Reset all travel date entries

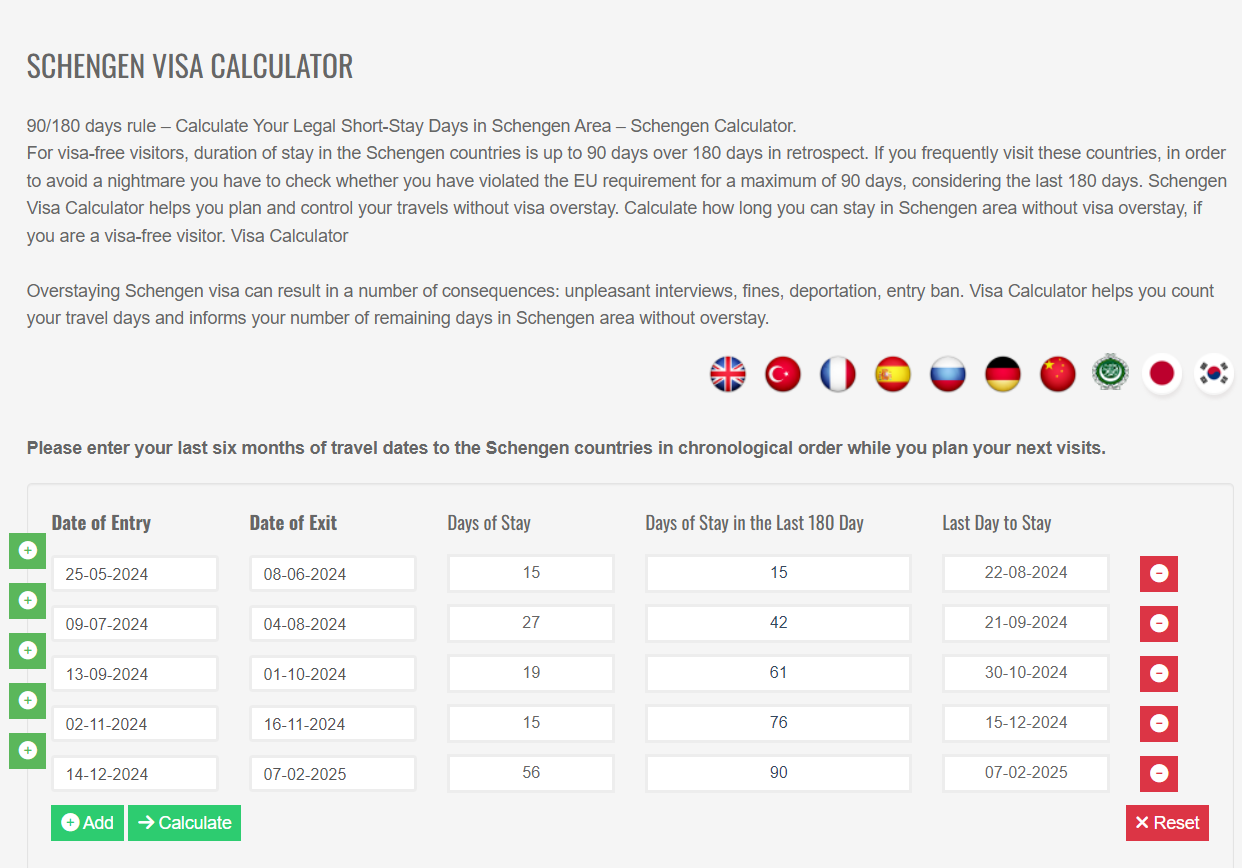pyautogui.click(x=1167, y=823)
